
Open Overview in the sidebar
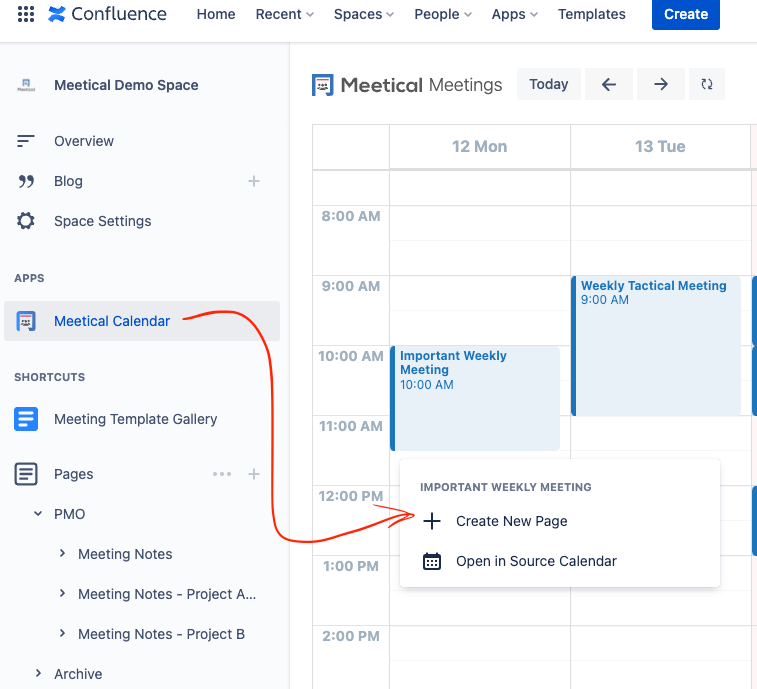tap(84, 141)
